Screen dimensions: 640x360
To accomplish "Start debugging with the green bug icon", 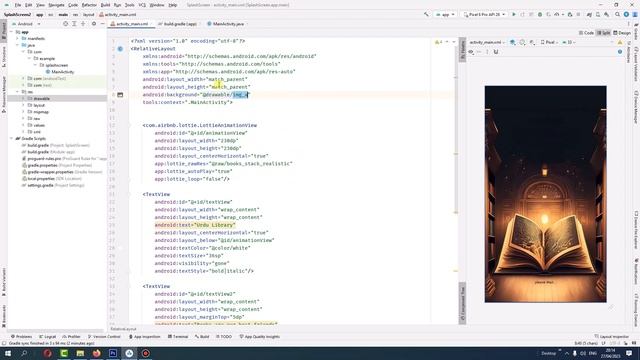I will tap(540, 14).
